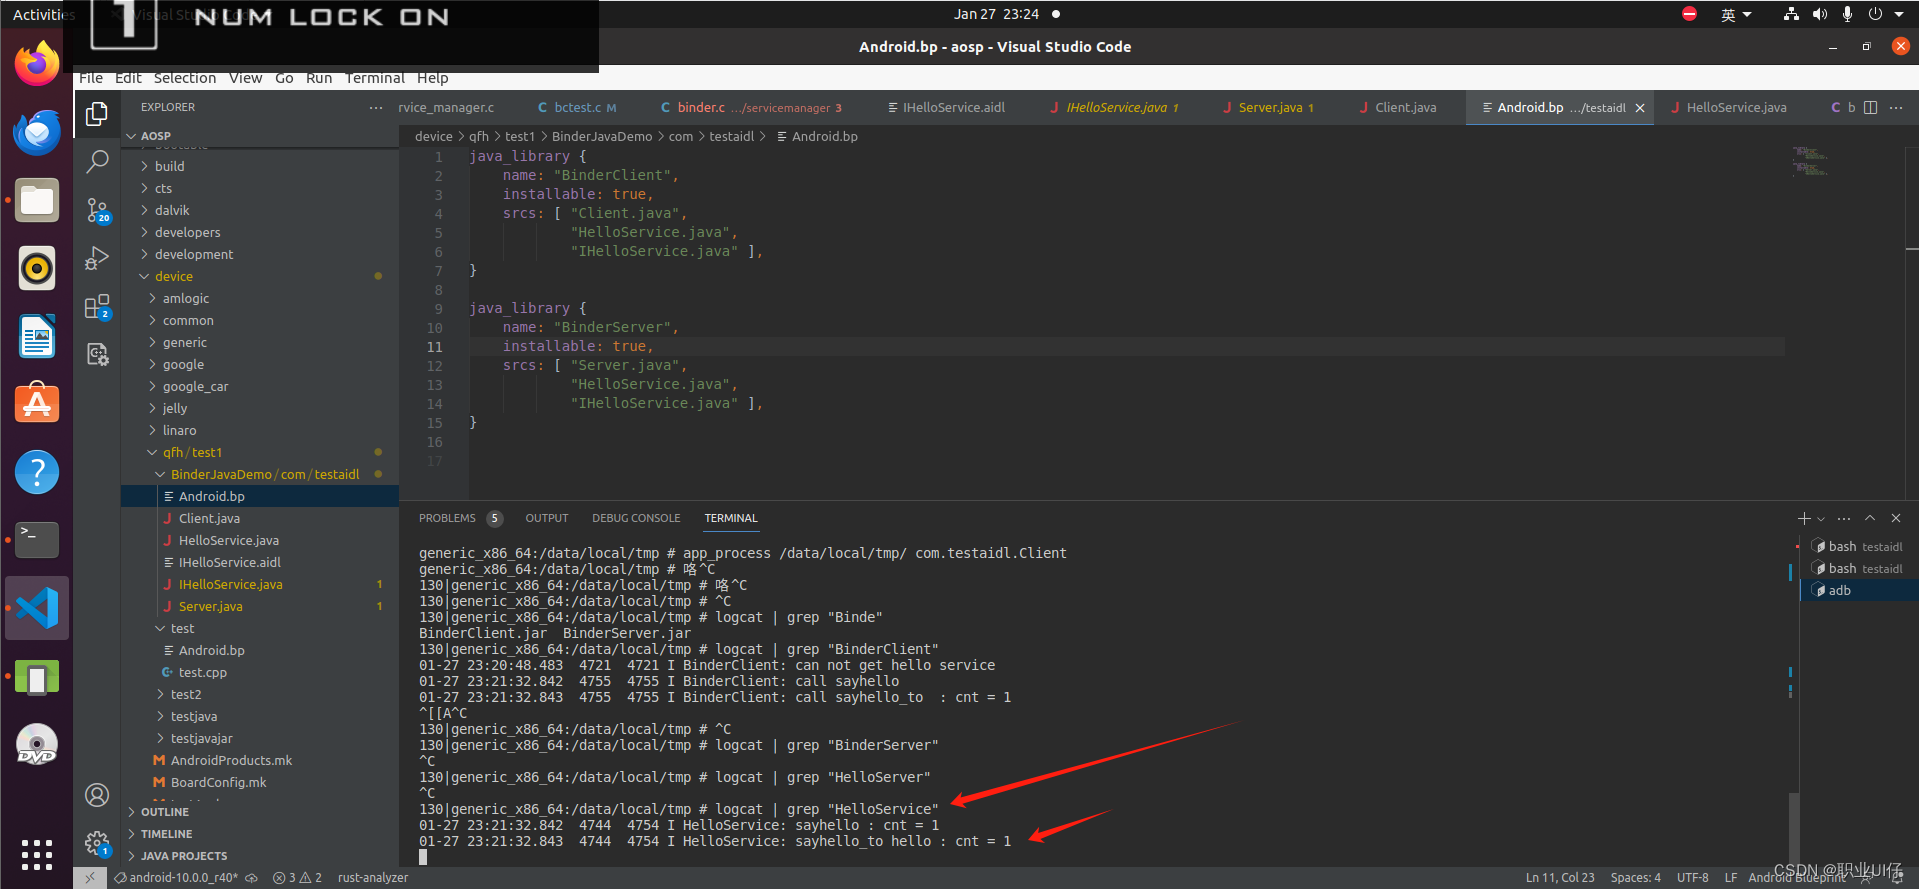Open the Explorer view in activity bar
This screenshot has height=889, width=1919.
(x=97, y=114)
